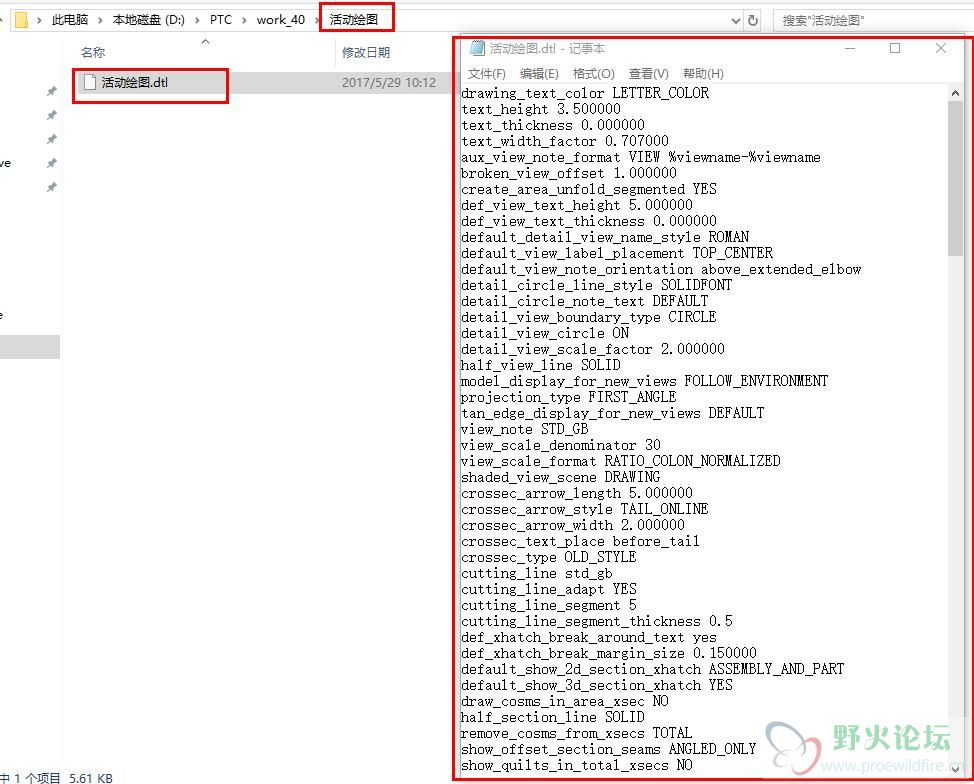Image resolution: width=974 pixels, height=784 pixels.
Task: Click line view_note STD_GB
Action: coord(524,429)
